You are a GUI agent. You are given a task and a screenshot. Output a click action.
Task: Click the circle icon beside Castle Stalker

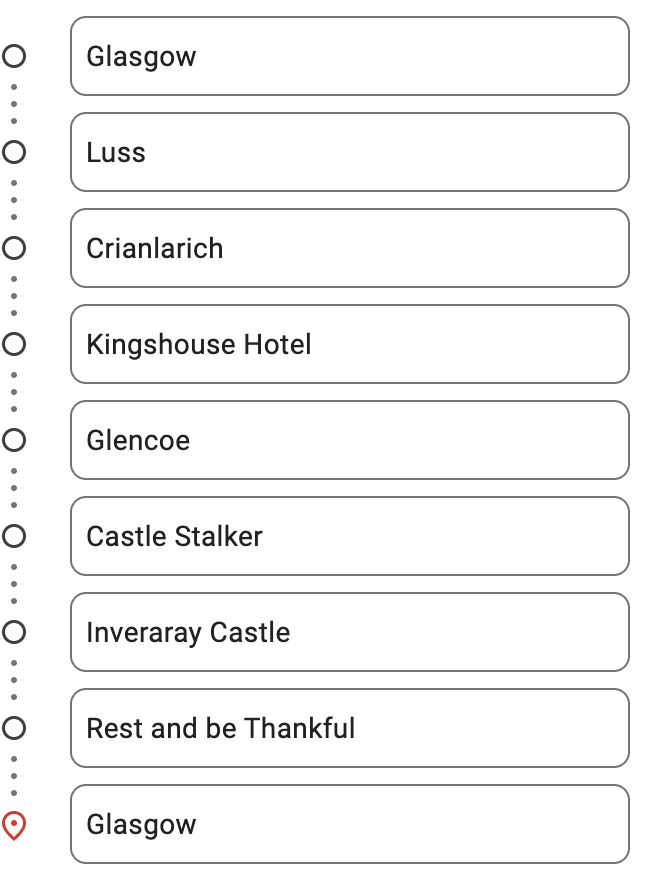click(14, 536)
